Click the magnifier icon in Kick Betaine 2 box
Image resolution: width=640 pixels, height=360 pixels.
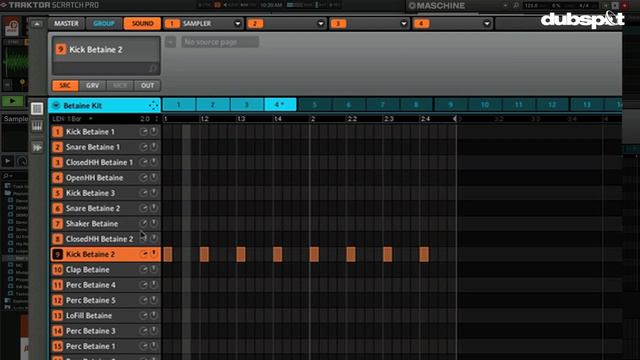click(153, 69)
